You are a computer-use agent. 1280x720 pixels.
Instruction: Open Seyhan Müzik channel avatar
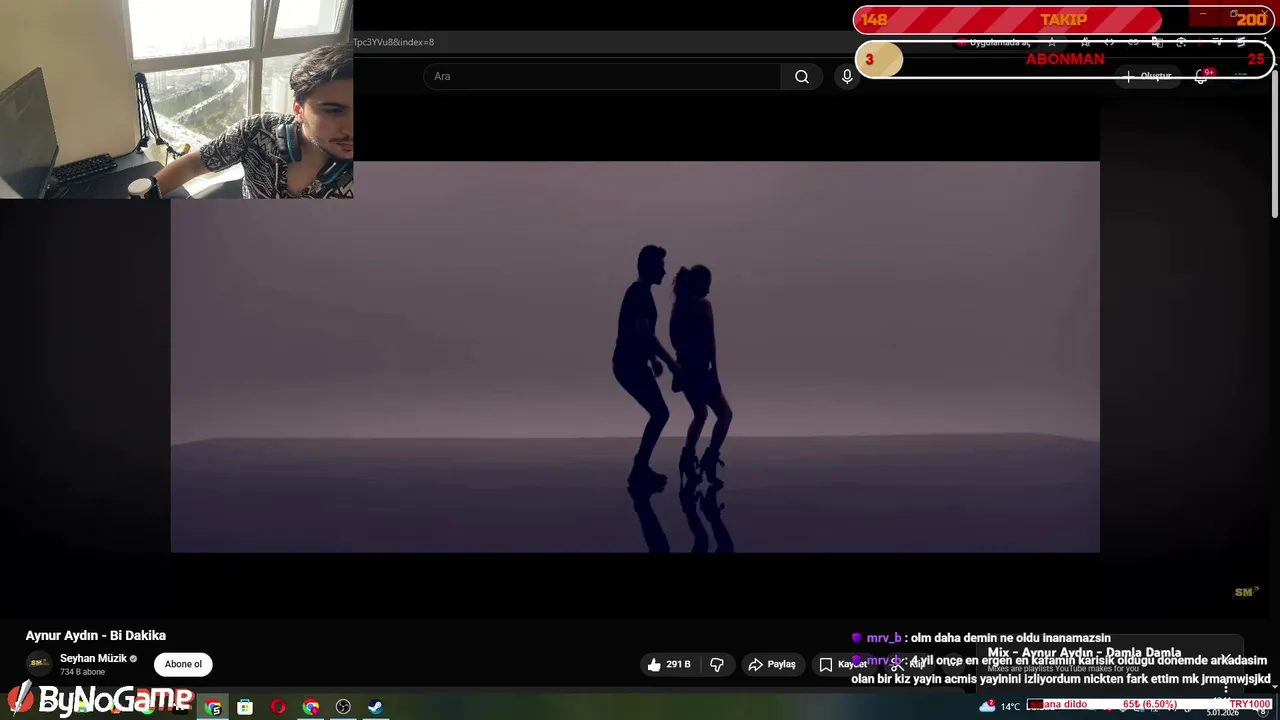[39, 663]
